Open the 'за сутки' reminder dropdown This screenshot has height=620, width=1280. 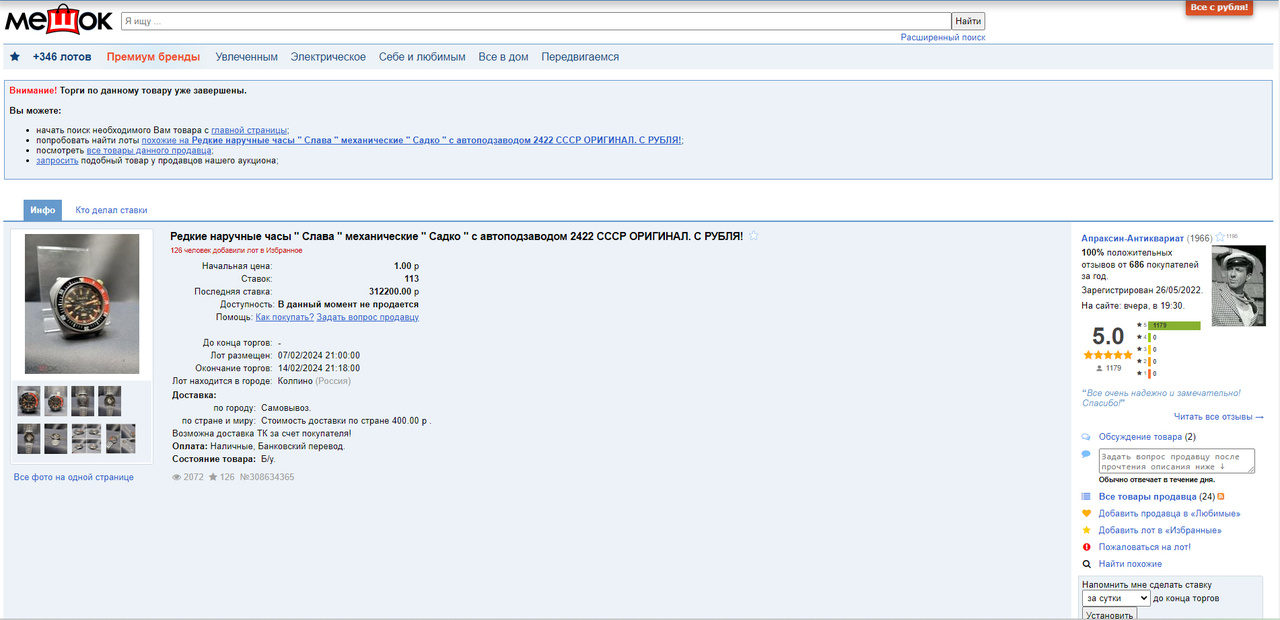coord(1115,598)
